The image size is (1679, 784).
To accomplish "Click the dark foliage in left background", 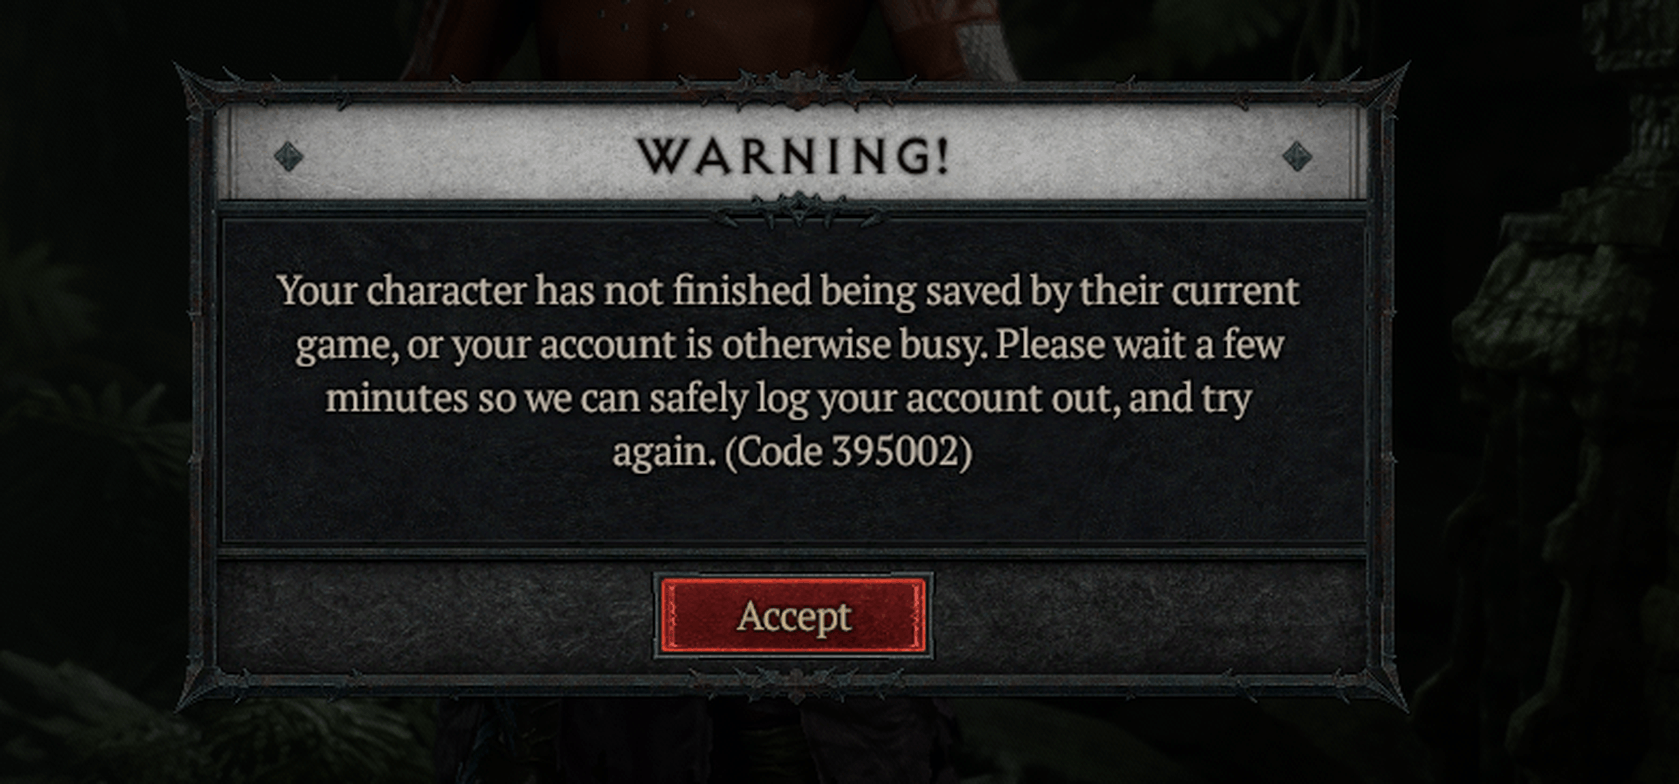I will click(90, 400).
